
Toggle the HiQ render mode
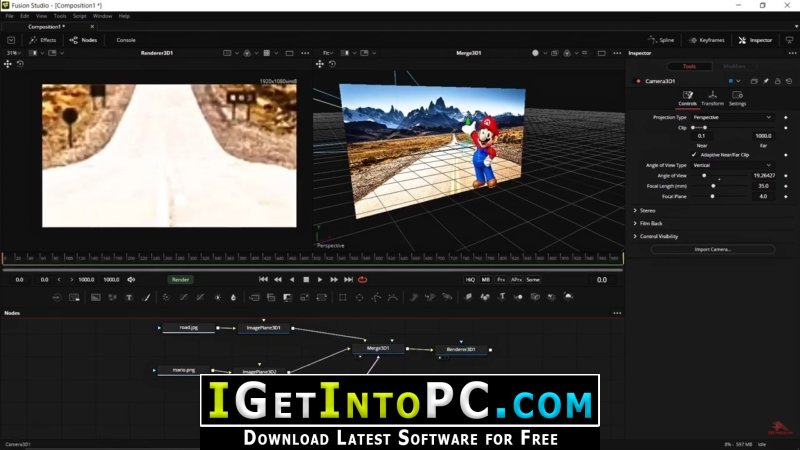point(470,280)
